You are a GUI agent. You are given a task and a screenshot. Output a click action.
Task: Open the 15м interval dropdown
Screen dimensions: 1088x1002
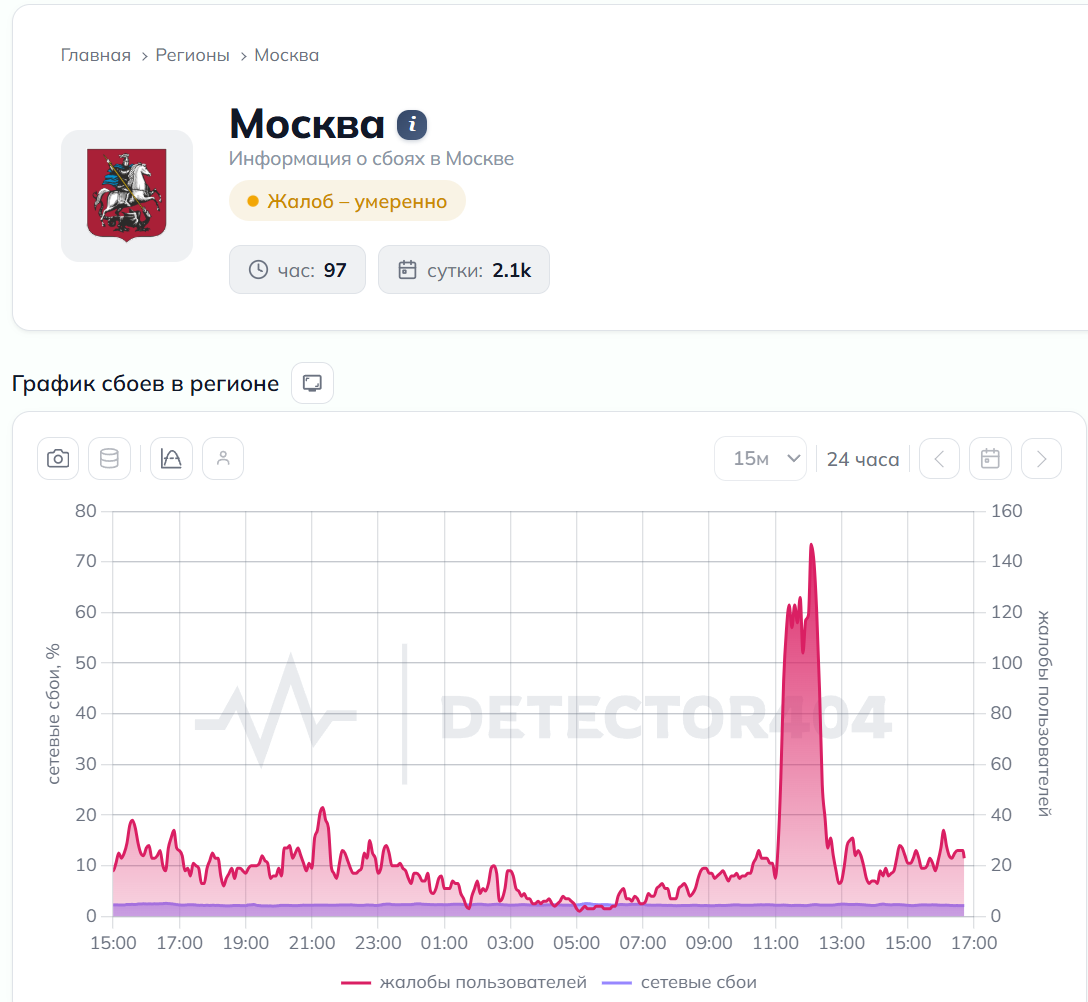pyautogui.click(x=760, y=459)
